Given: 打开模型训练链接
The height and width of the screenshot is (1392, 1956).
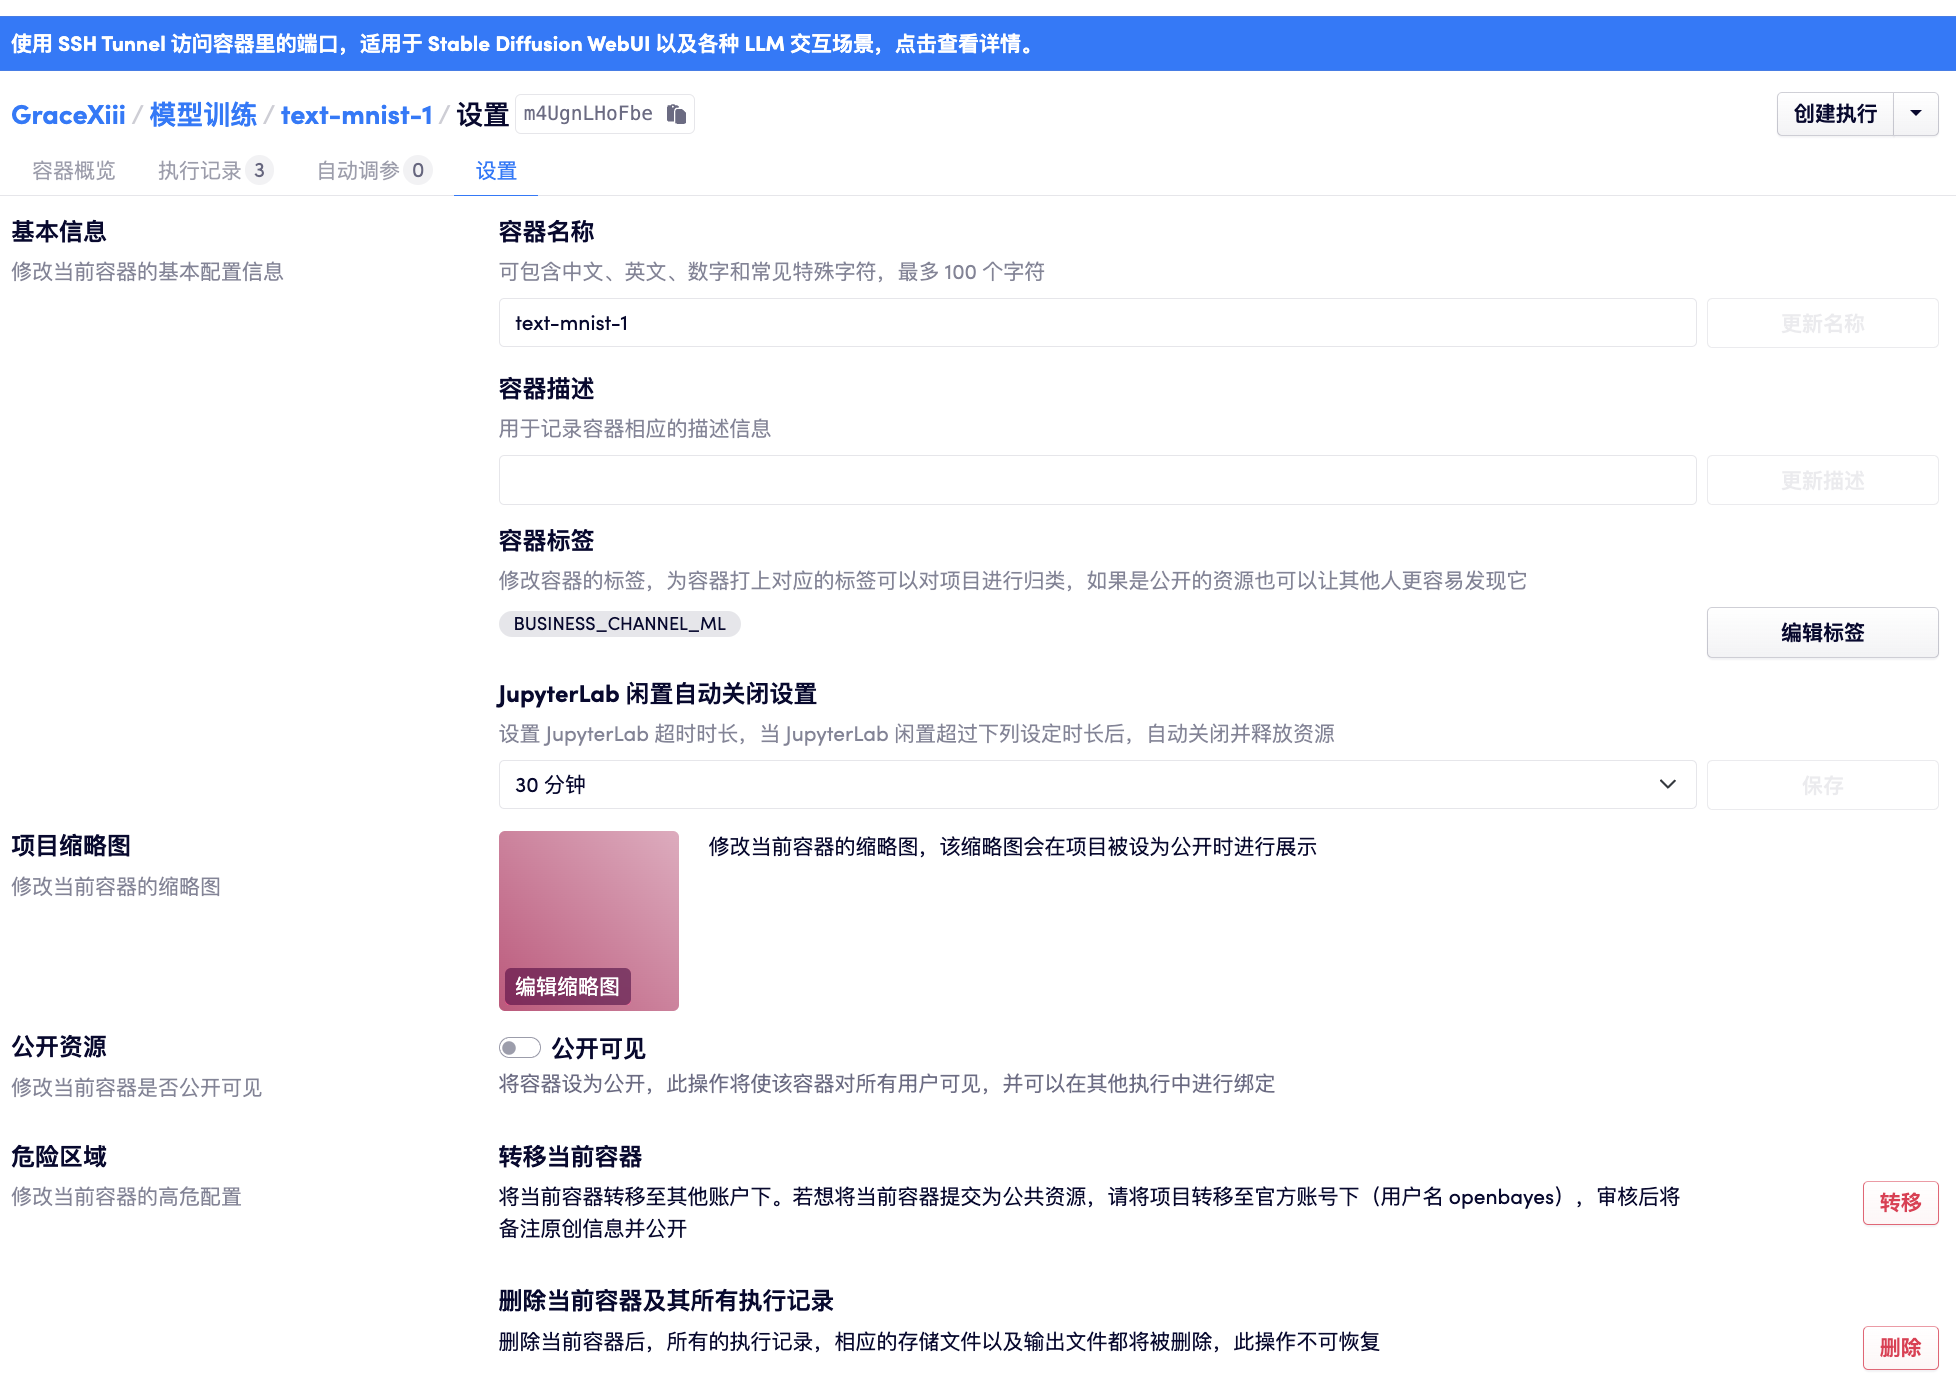Looking at the screenshot, I should 202,114.
